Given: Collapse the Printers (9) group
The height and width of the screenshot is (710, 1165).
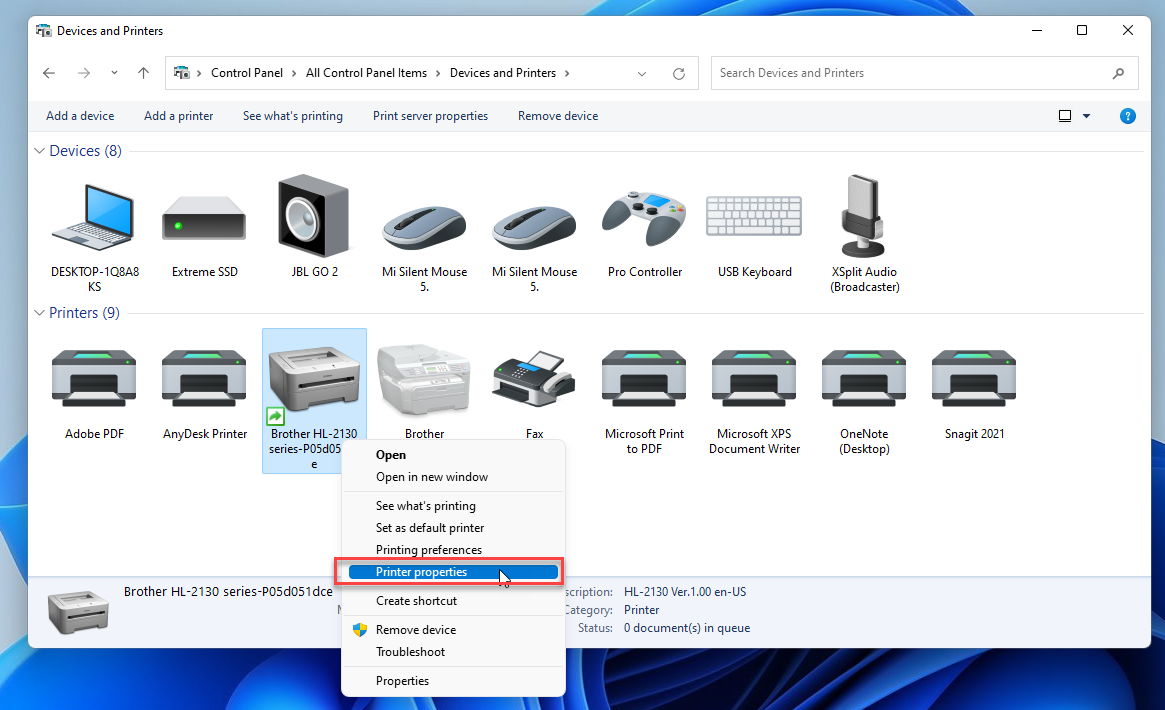Looking at the screenshot, I should tap(39, 313).
